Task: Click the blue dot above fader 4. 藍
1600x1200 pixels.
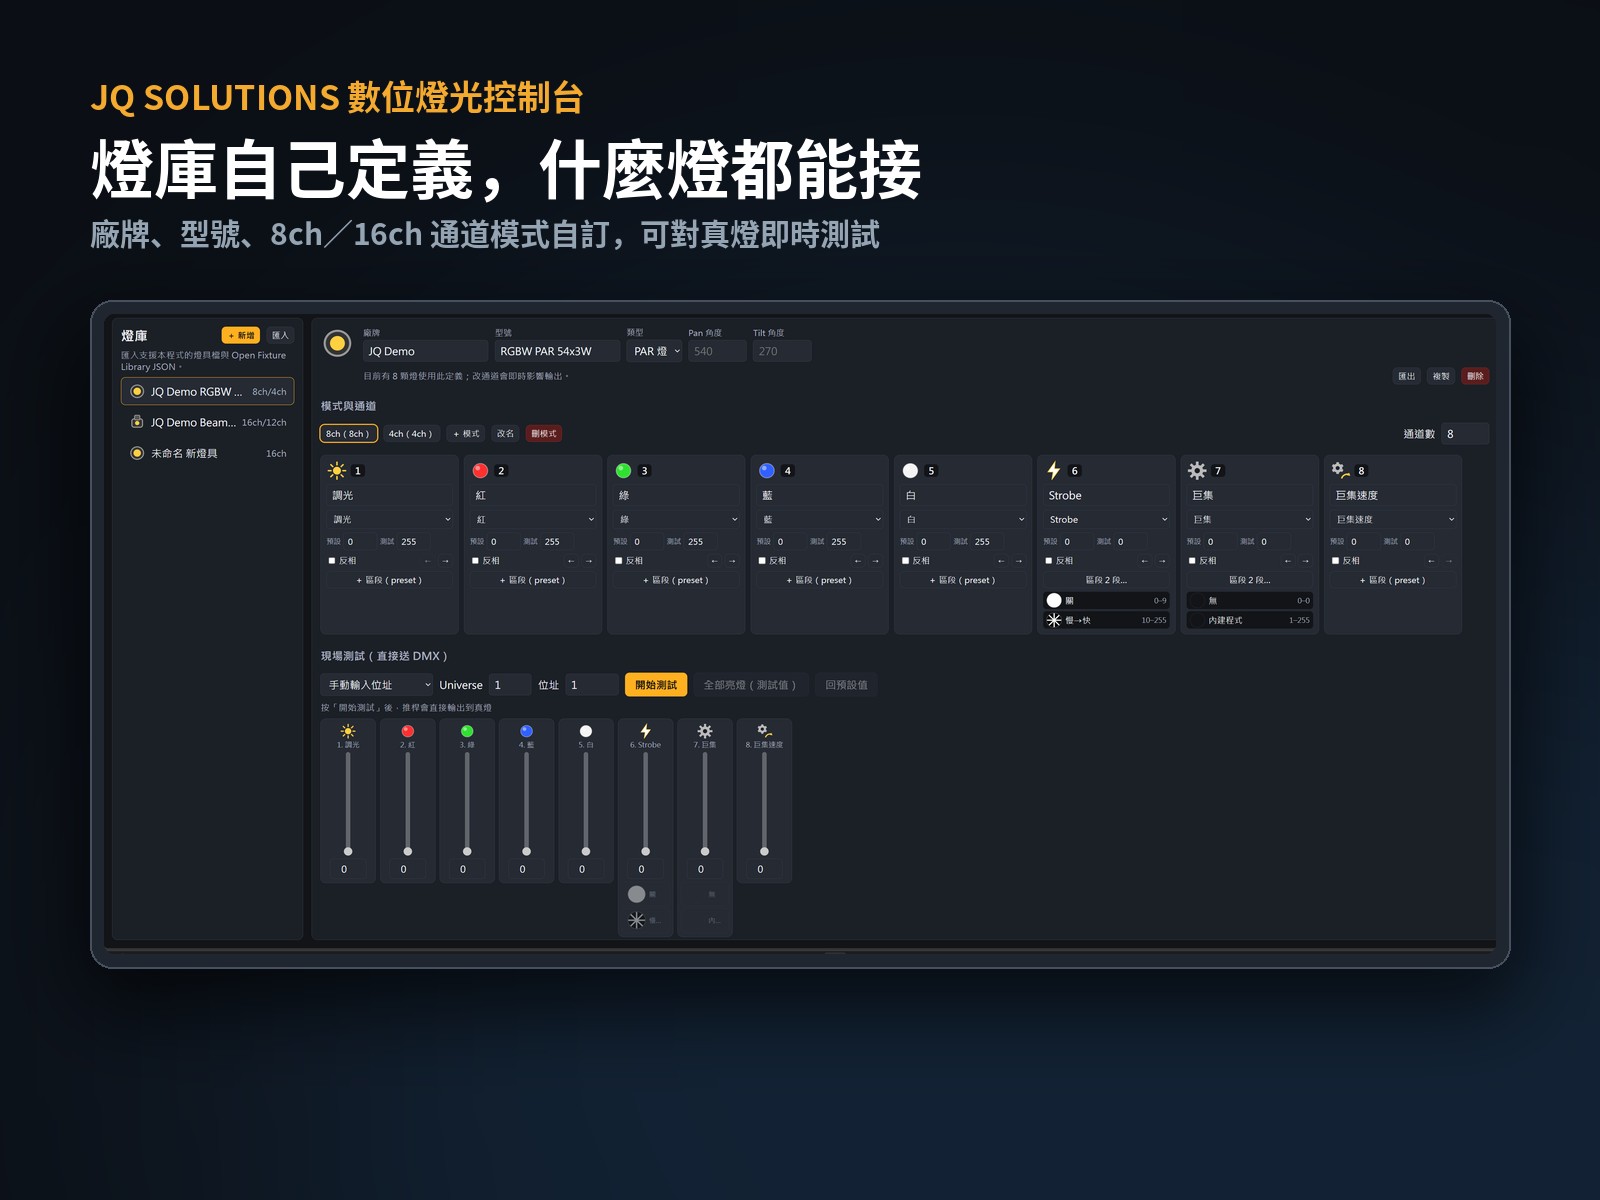Action: coord(526,731)
